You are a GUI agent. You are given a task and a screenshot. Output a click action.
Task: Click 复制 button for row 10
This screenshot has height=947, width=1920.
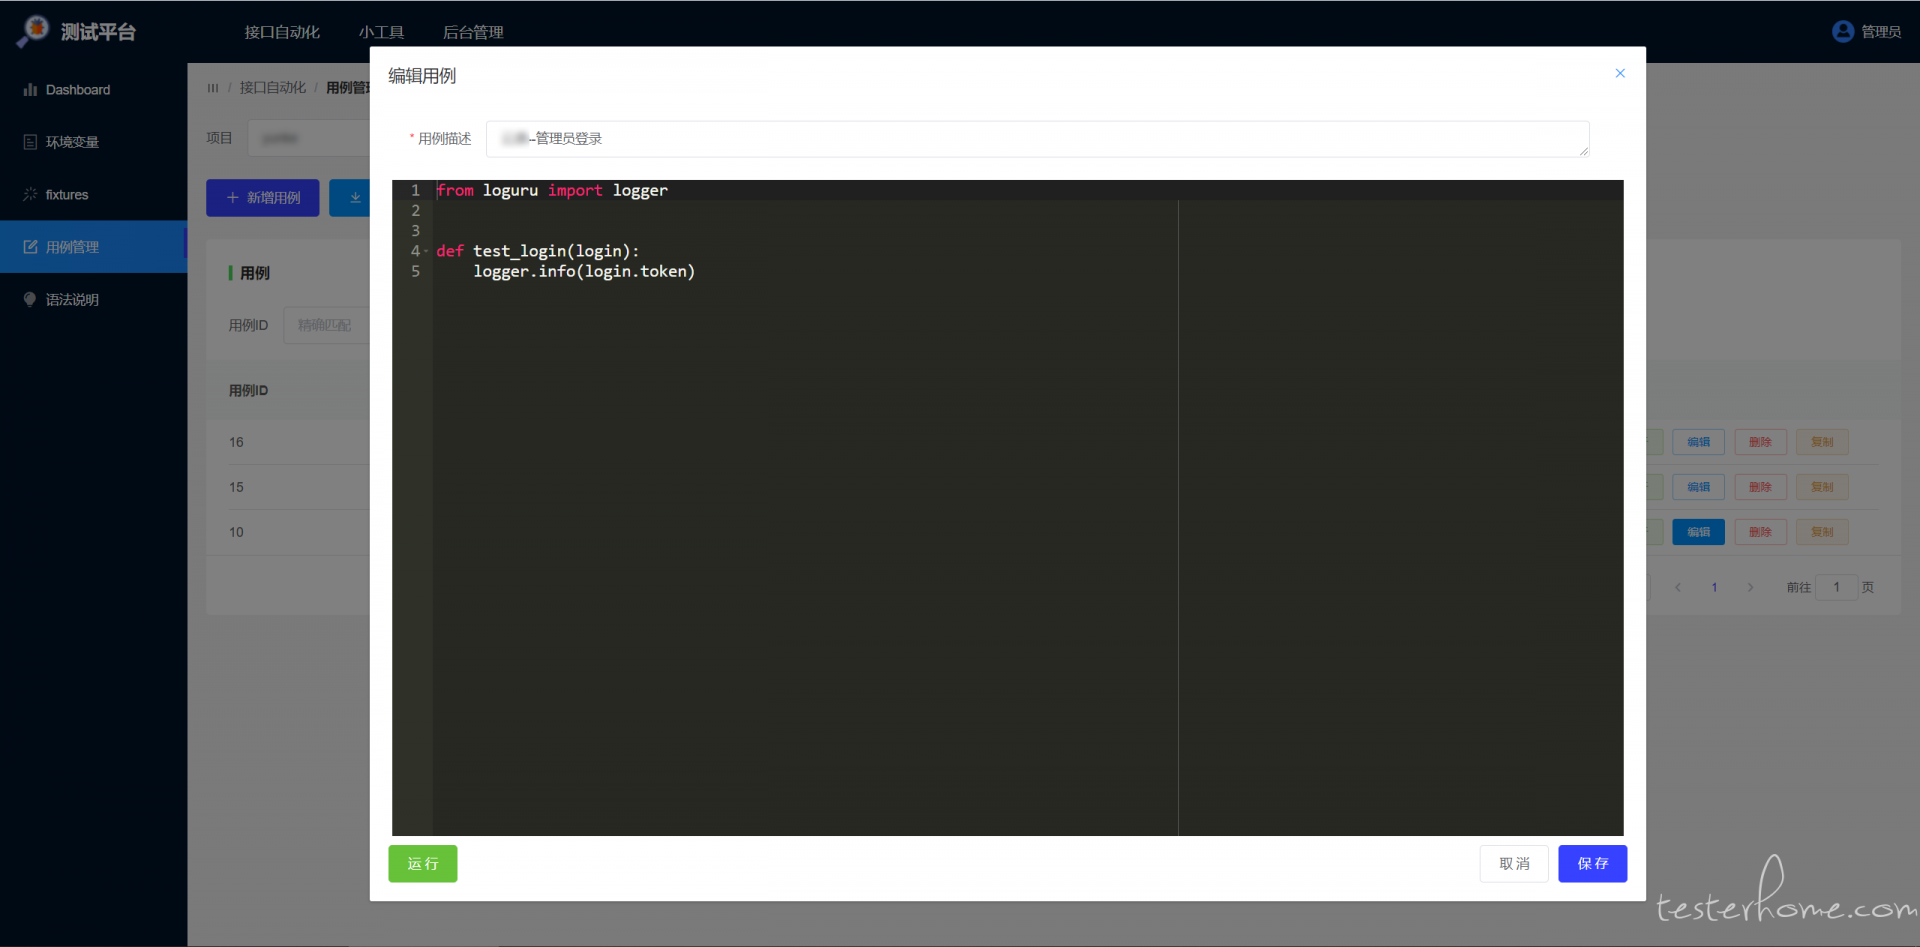[1822, 532]
